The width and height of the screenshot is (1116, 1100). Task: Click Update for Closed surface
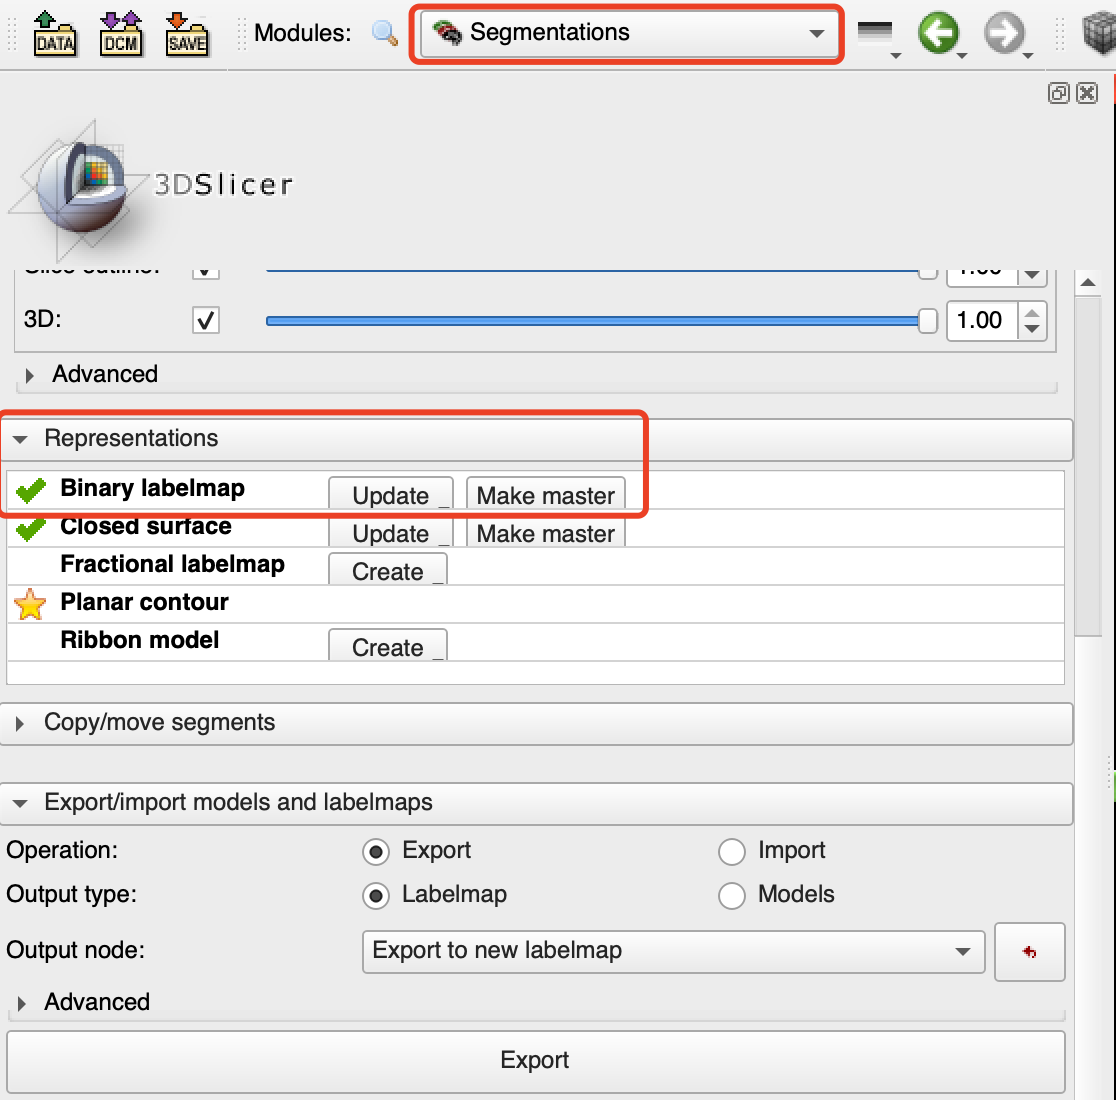tap(391, 533)
